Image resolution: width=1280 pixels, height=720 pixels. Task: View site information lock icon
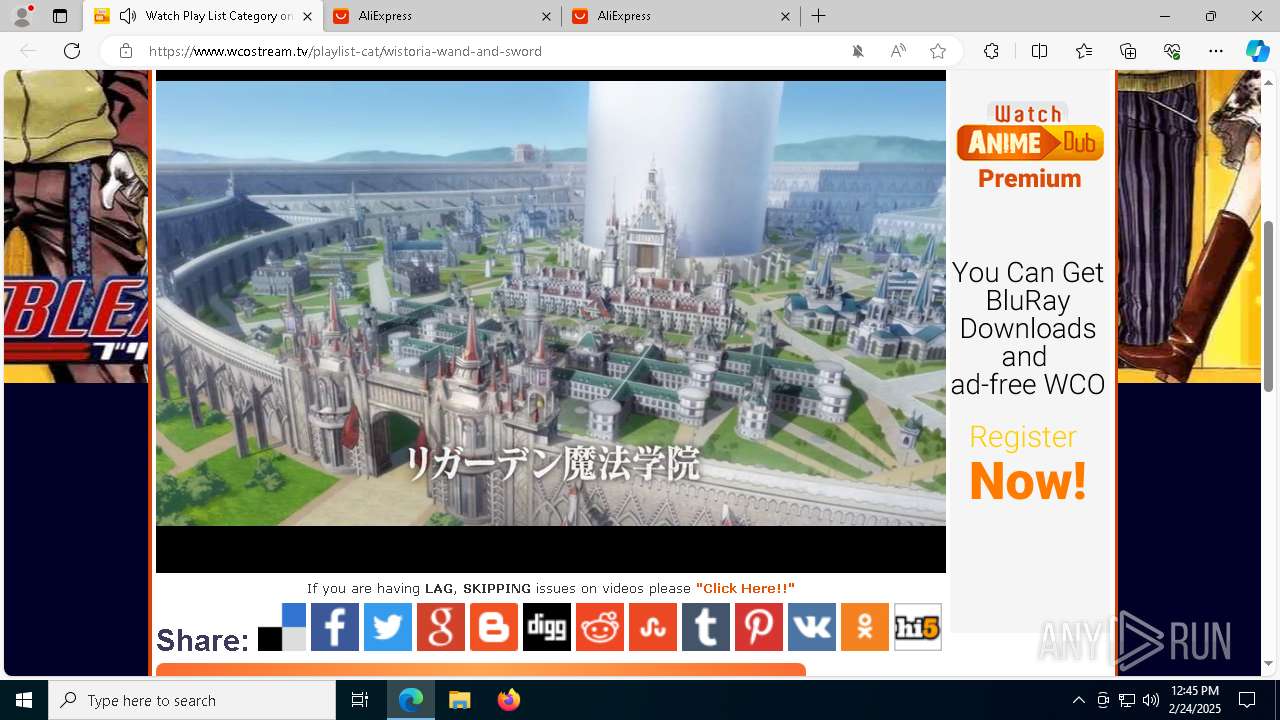pyautogui.click(x=125, y=51)
